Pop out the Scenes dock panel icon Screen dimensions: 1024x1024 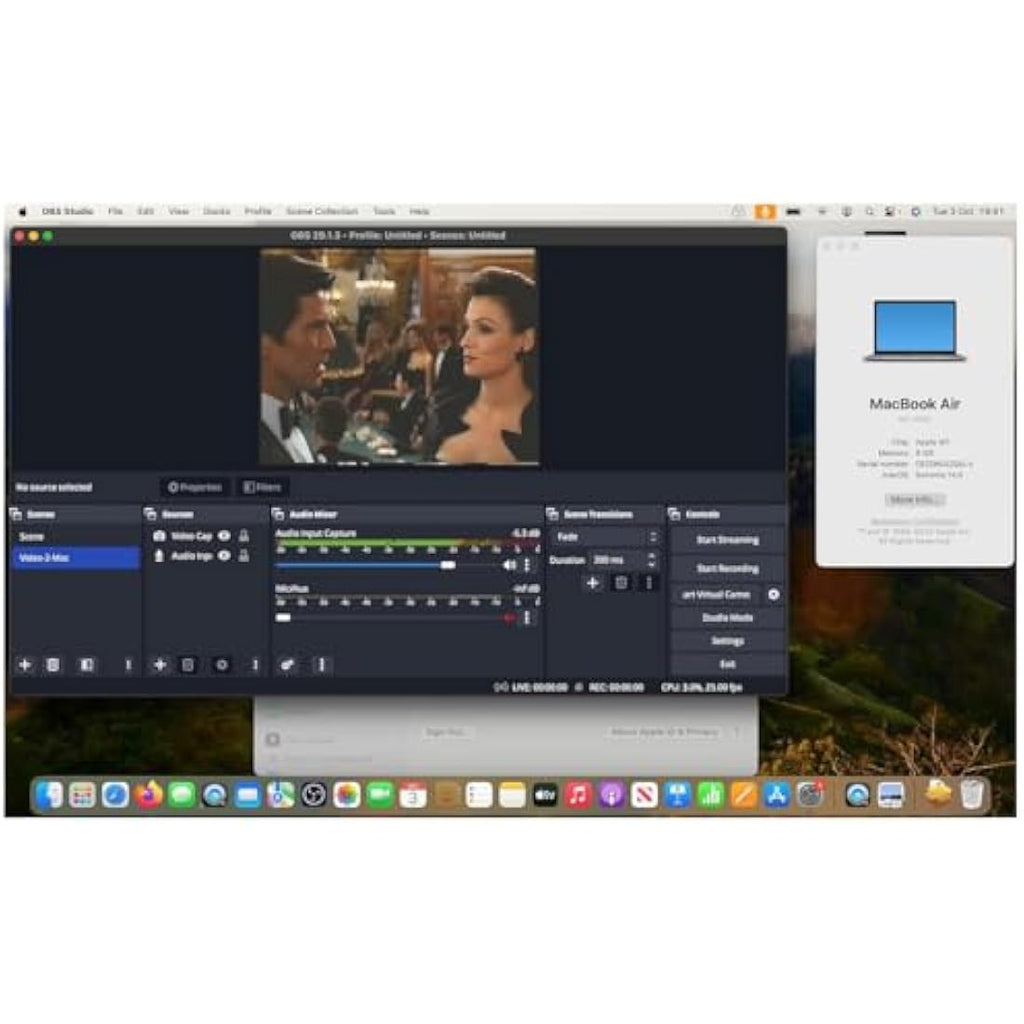[16, 514]
